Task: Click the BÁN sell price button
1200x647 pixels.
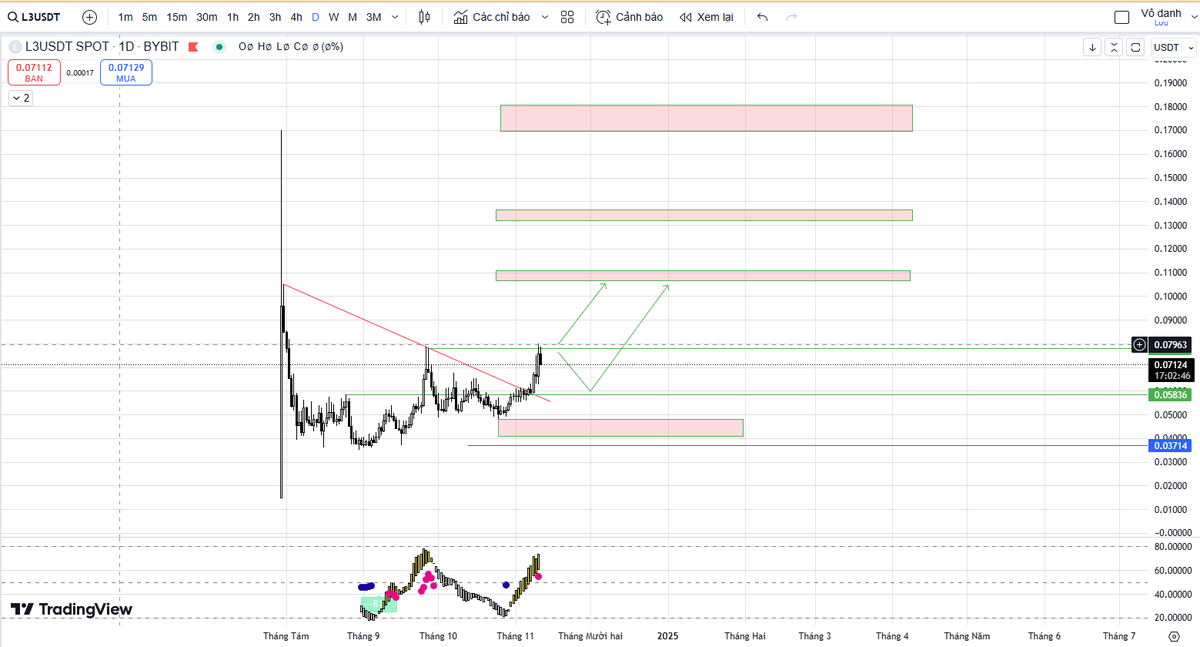Action: tap(34, 72)
